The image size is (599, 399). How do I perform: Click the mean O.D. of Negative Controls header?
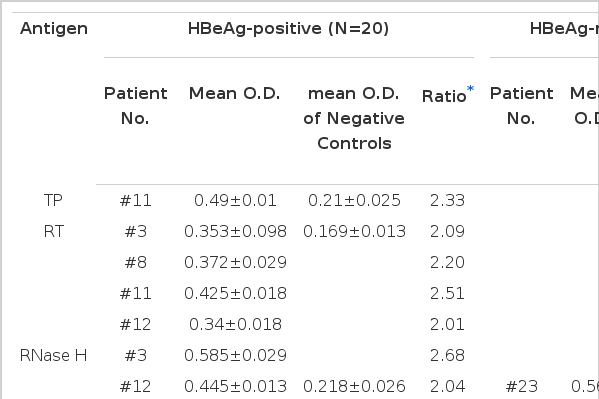tap(354, 118)
